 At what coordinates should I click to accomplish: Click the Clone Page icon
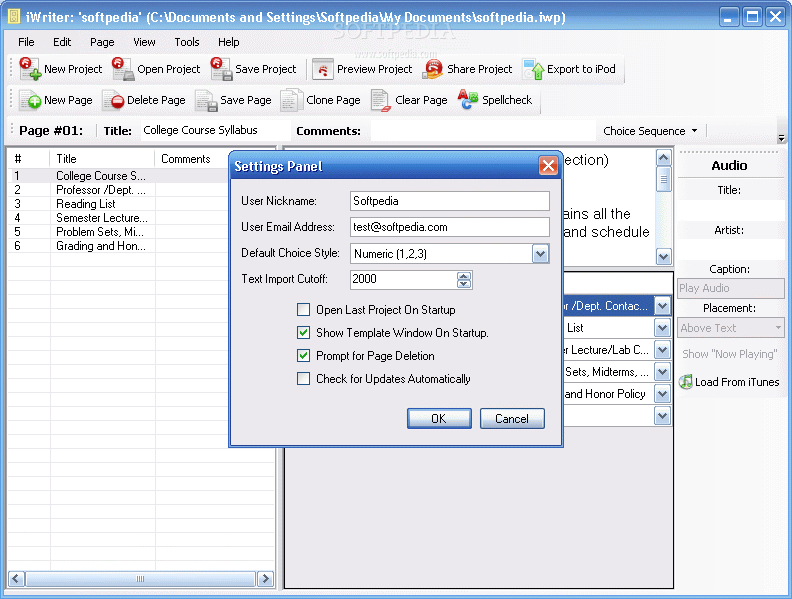(291, 100)
